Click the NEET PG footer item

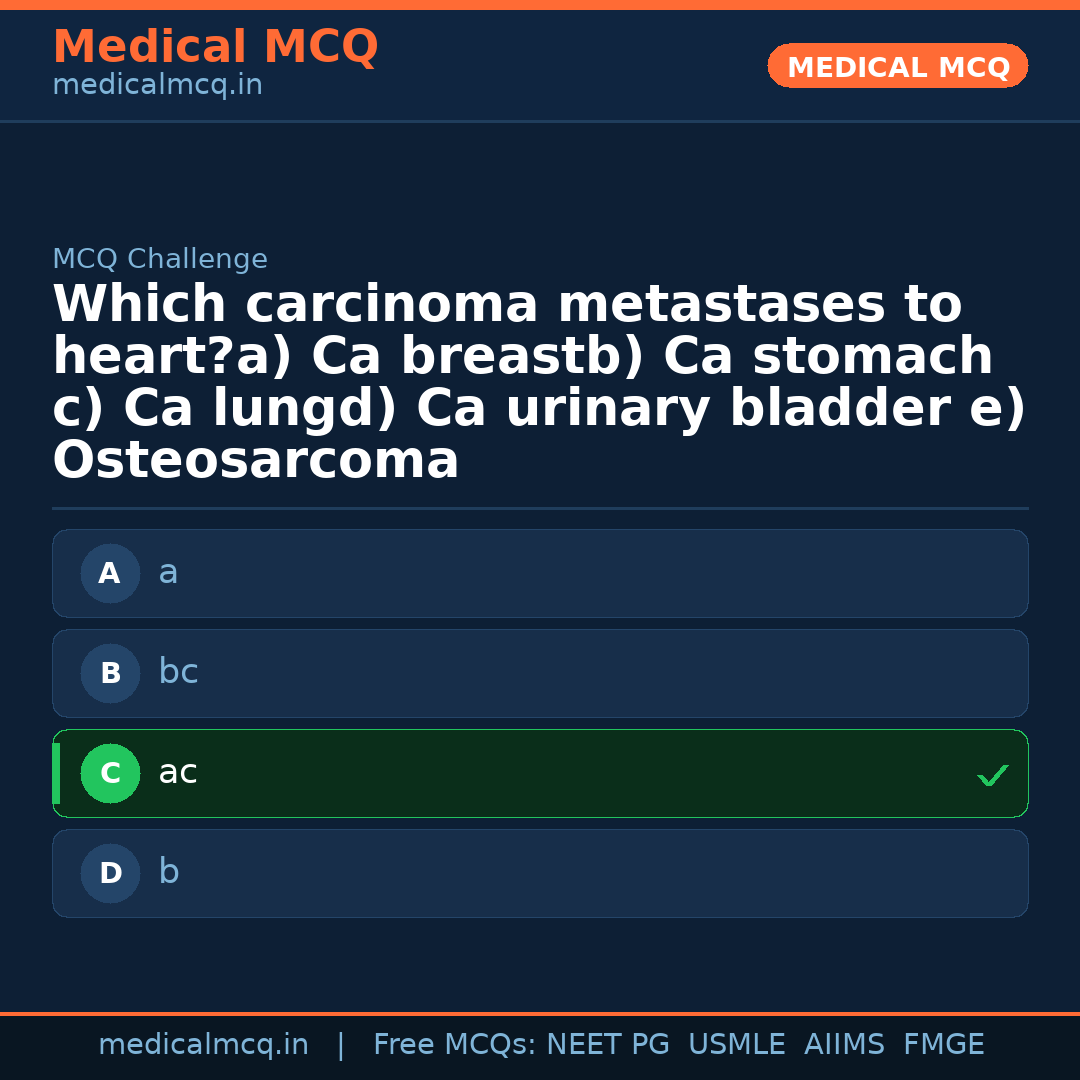click(x=607, y=1043)
